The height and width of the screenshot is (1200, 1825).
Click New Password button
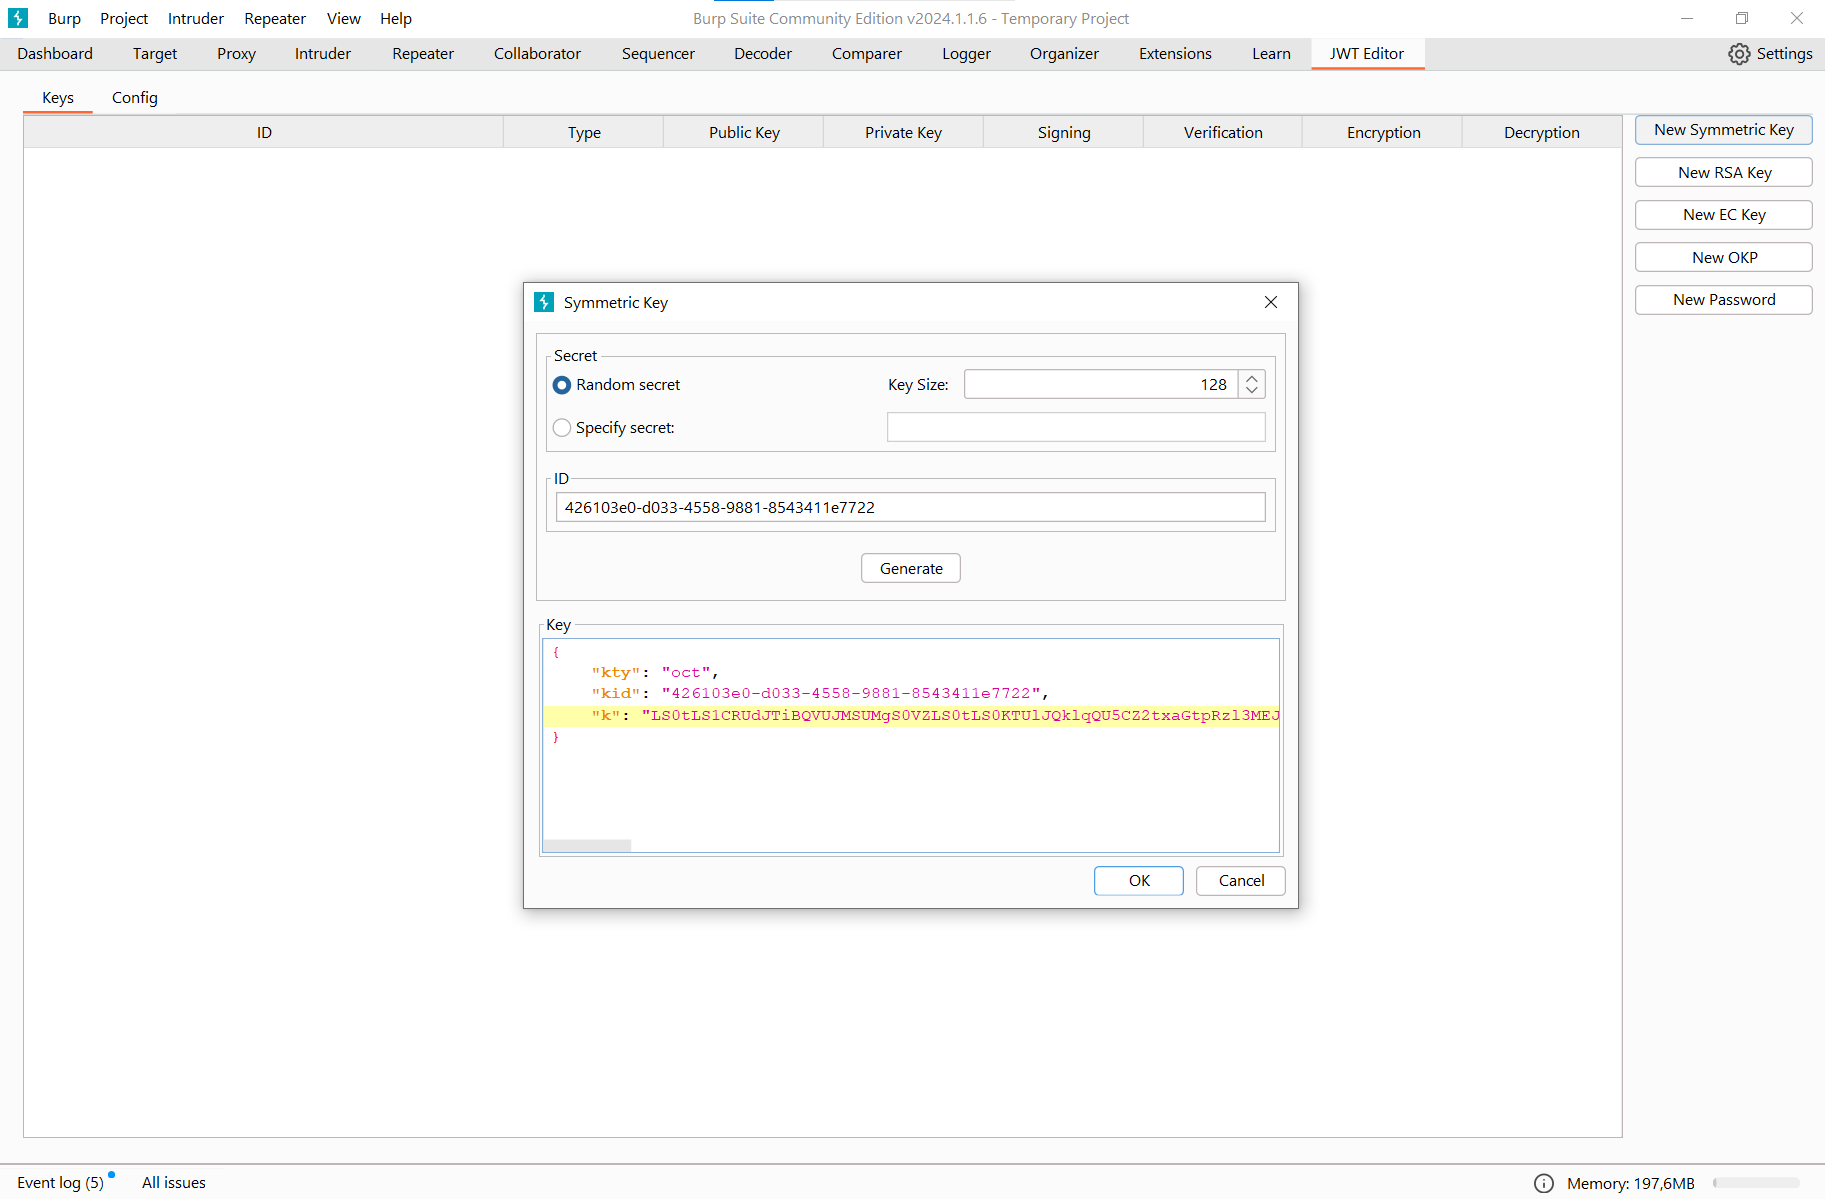coord(1724,300)
